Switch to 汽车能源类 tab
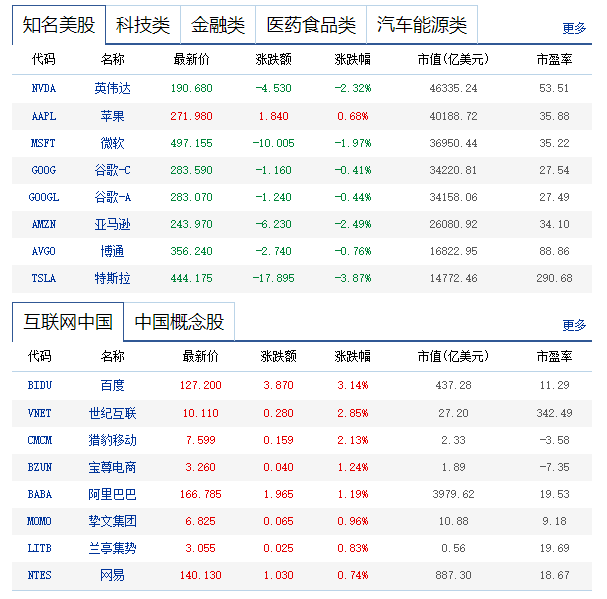This screenshot has width=607, height=599. (422, 25)
